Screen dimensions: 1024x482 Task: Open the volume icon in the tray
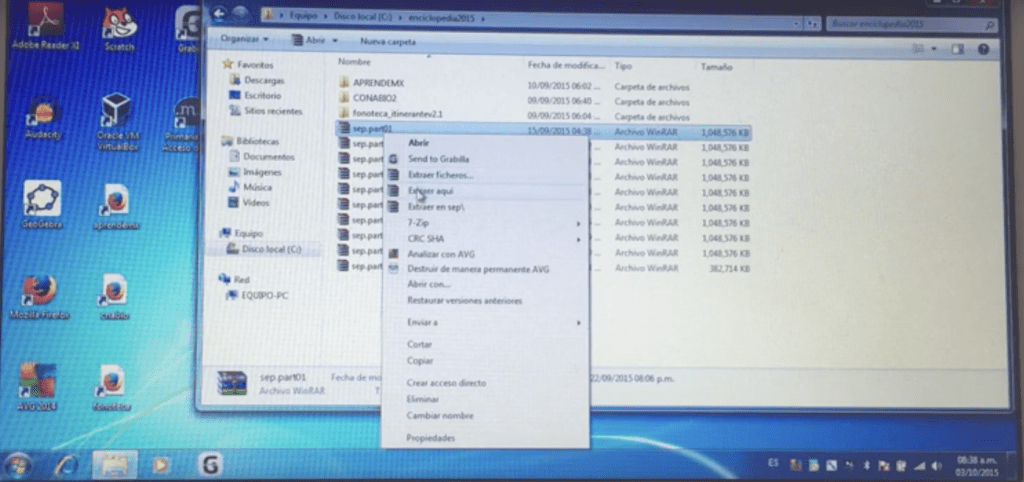pyautogui.click(x=937, y=466)
